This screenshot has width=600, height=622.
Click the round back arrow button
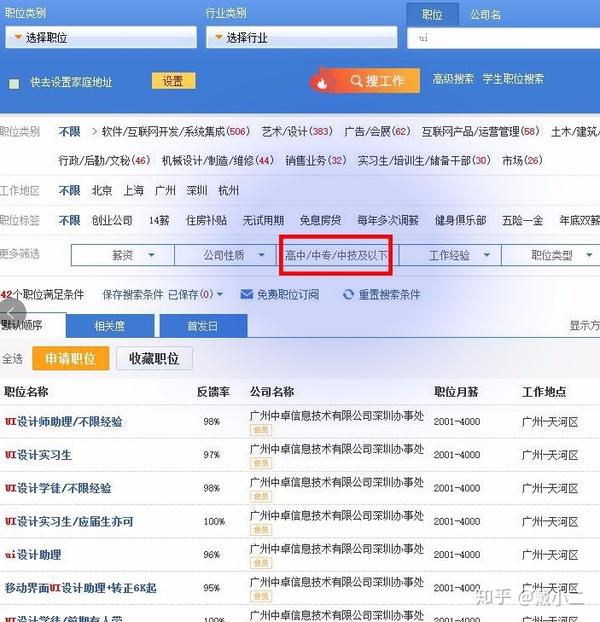[x=12, y=313]
